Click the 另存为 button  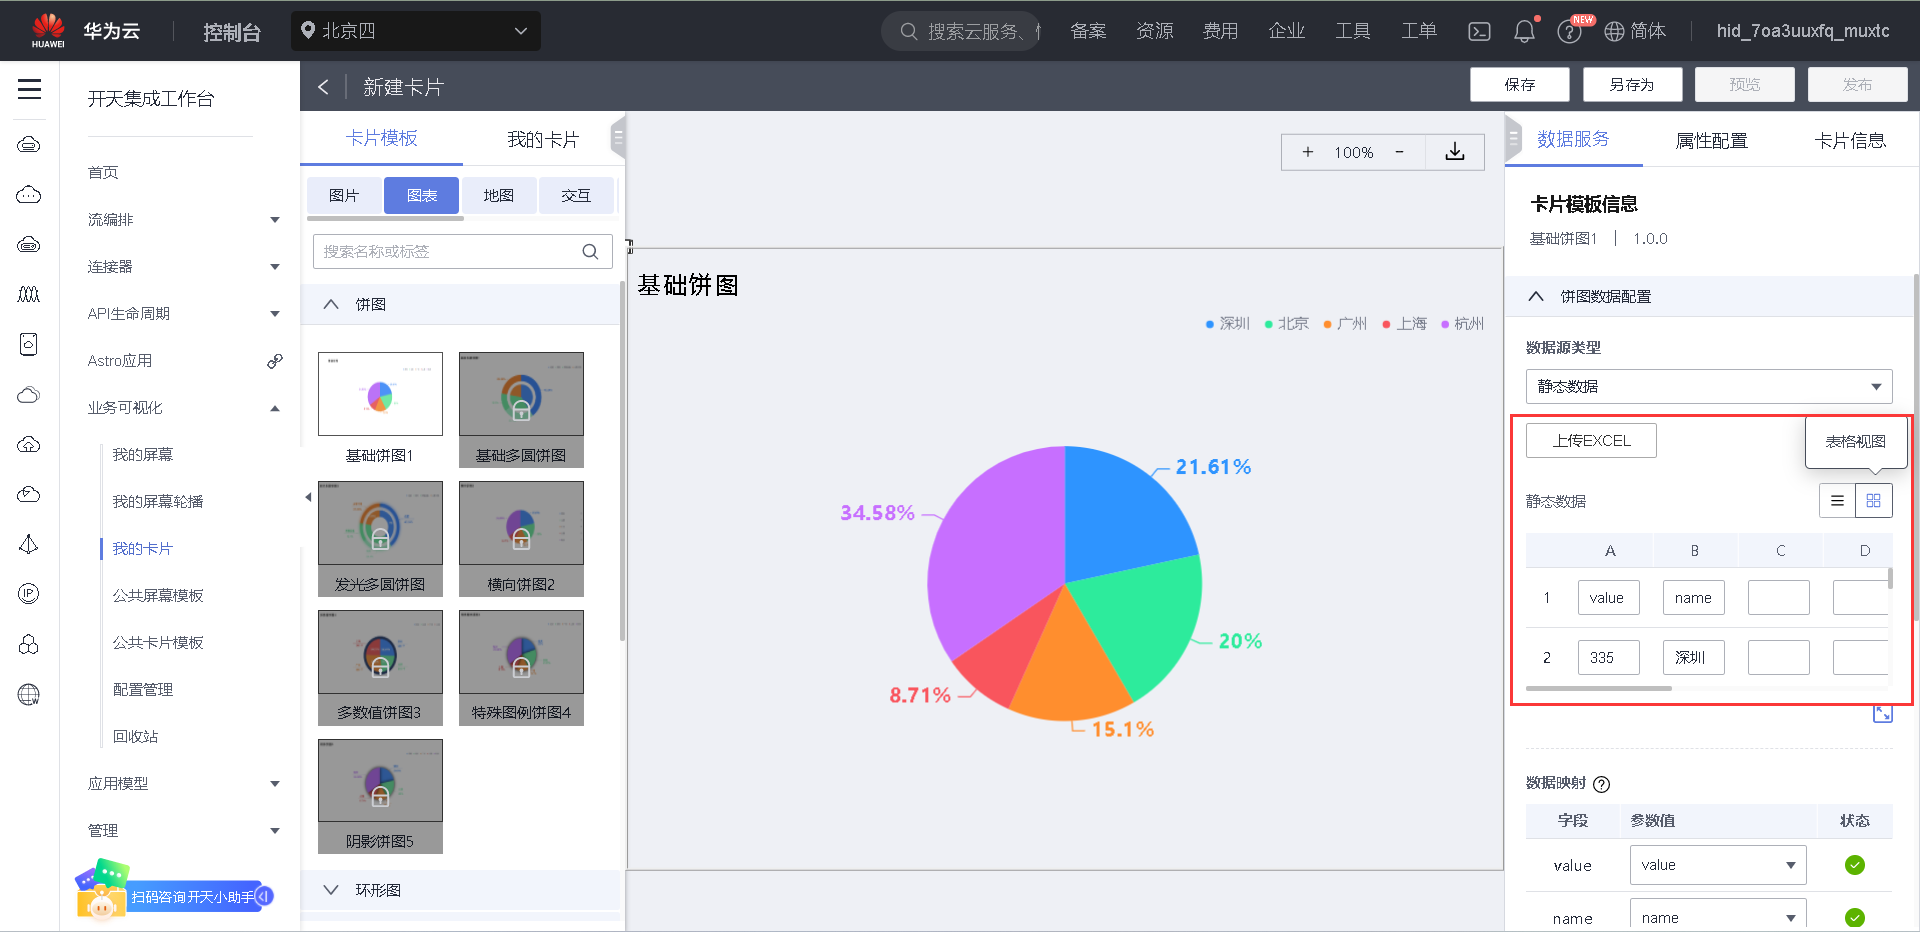point(1632,85)
